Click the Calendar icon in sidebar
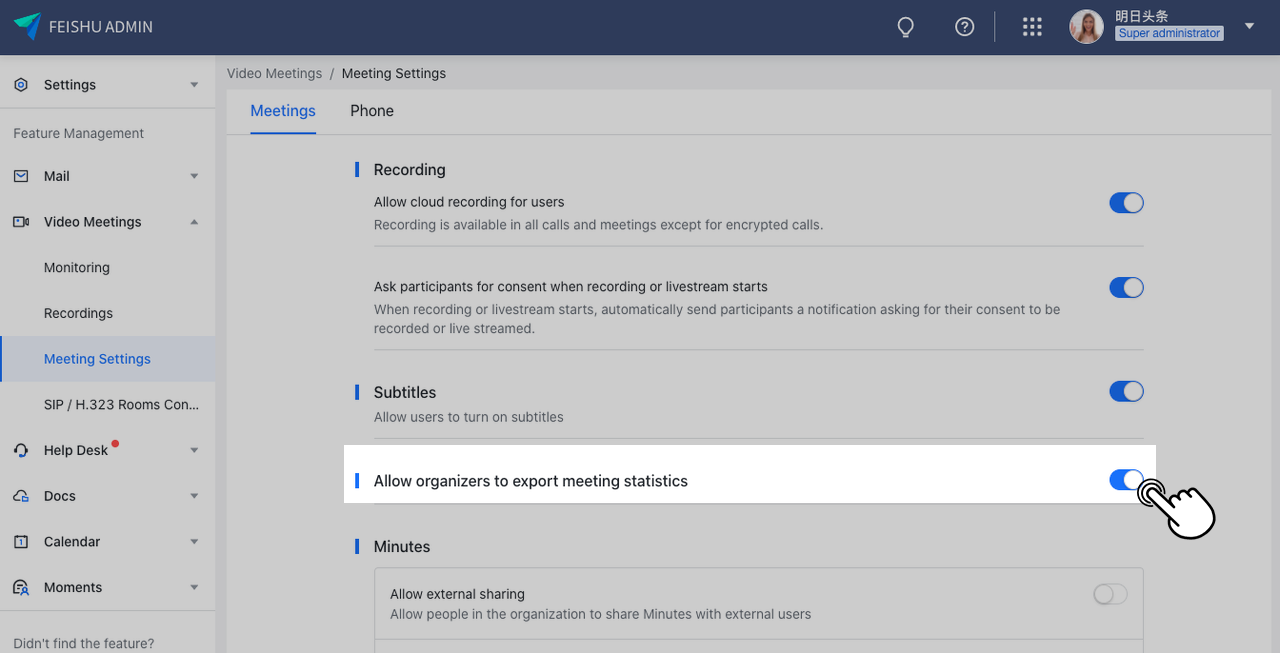The image size is (1280, 653). point(21,542)
